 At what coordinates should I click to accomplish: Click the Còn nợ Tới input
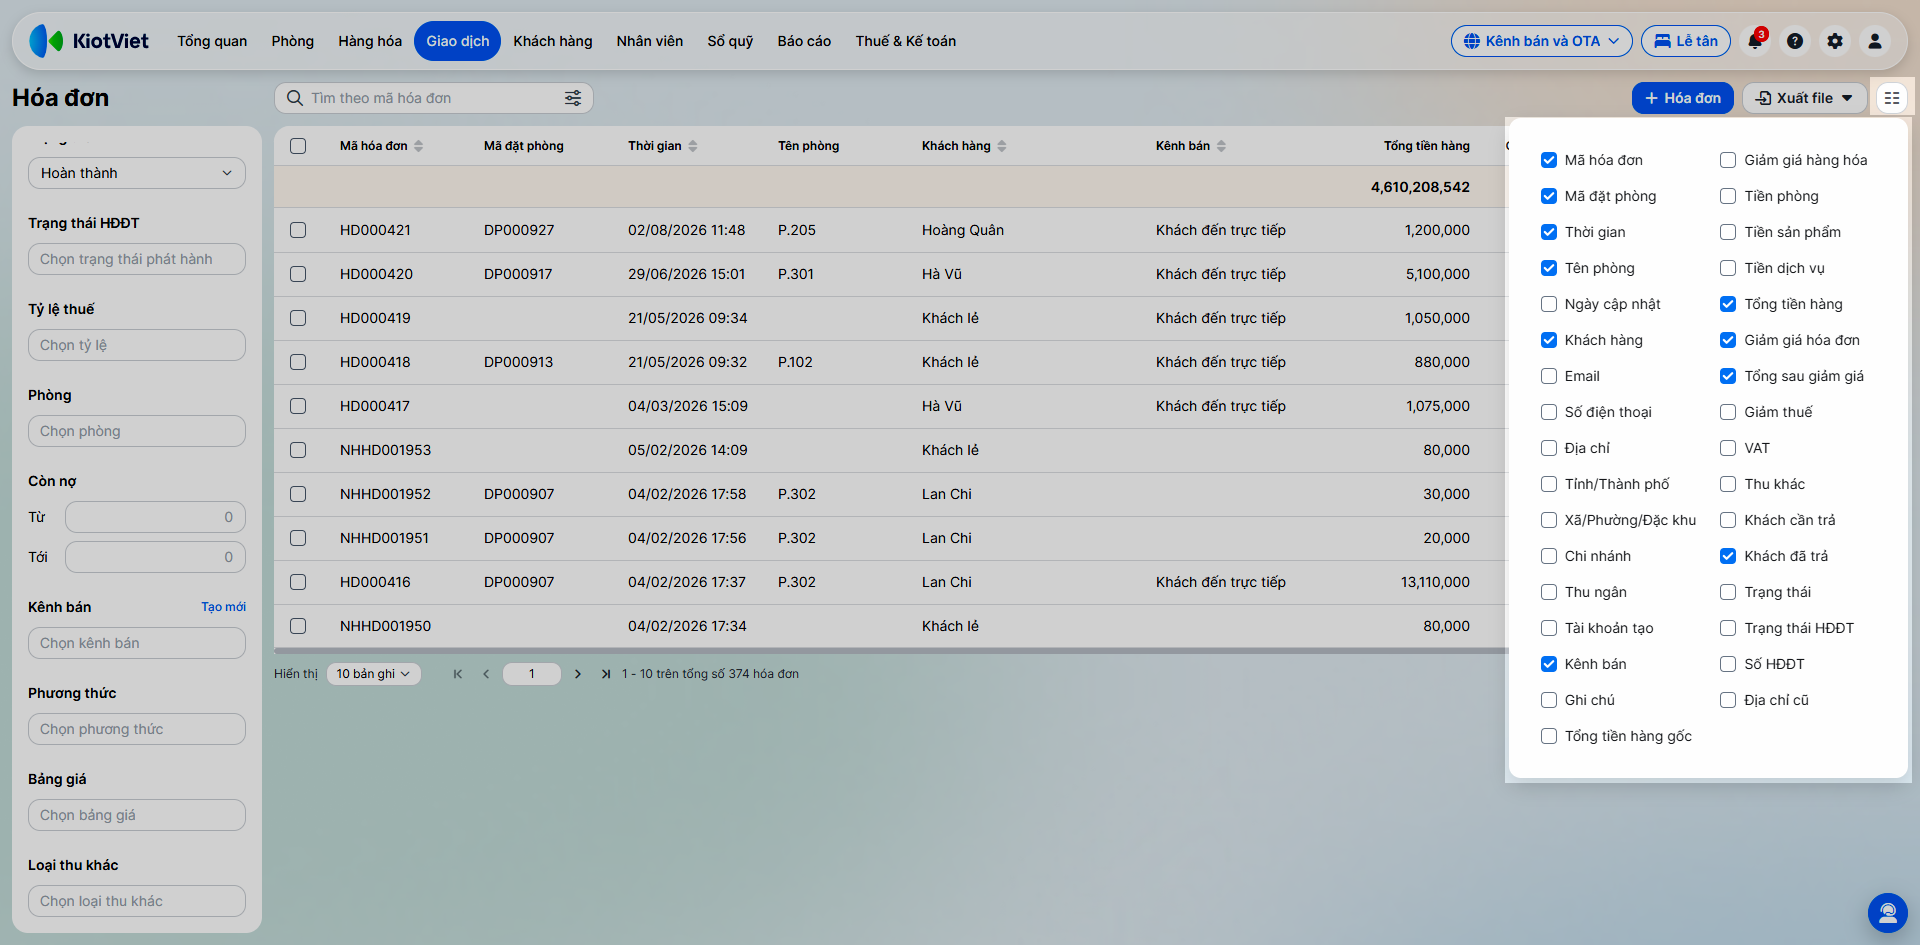[155, 557]
